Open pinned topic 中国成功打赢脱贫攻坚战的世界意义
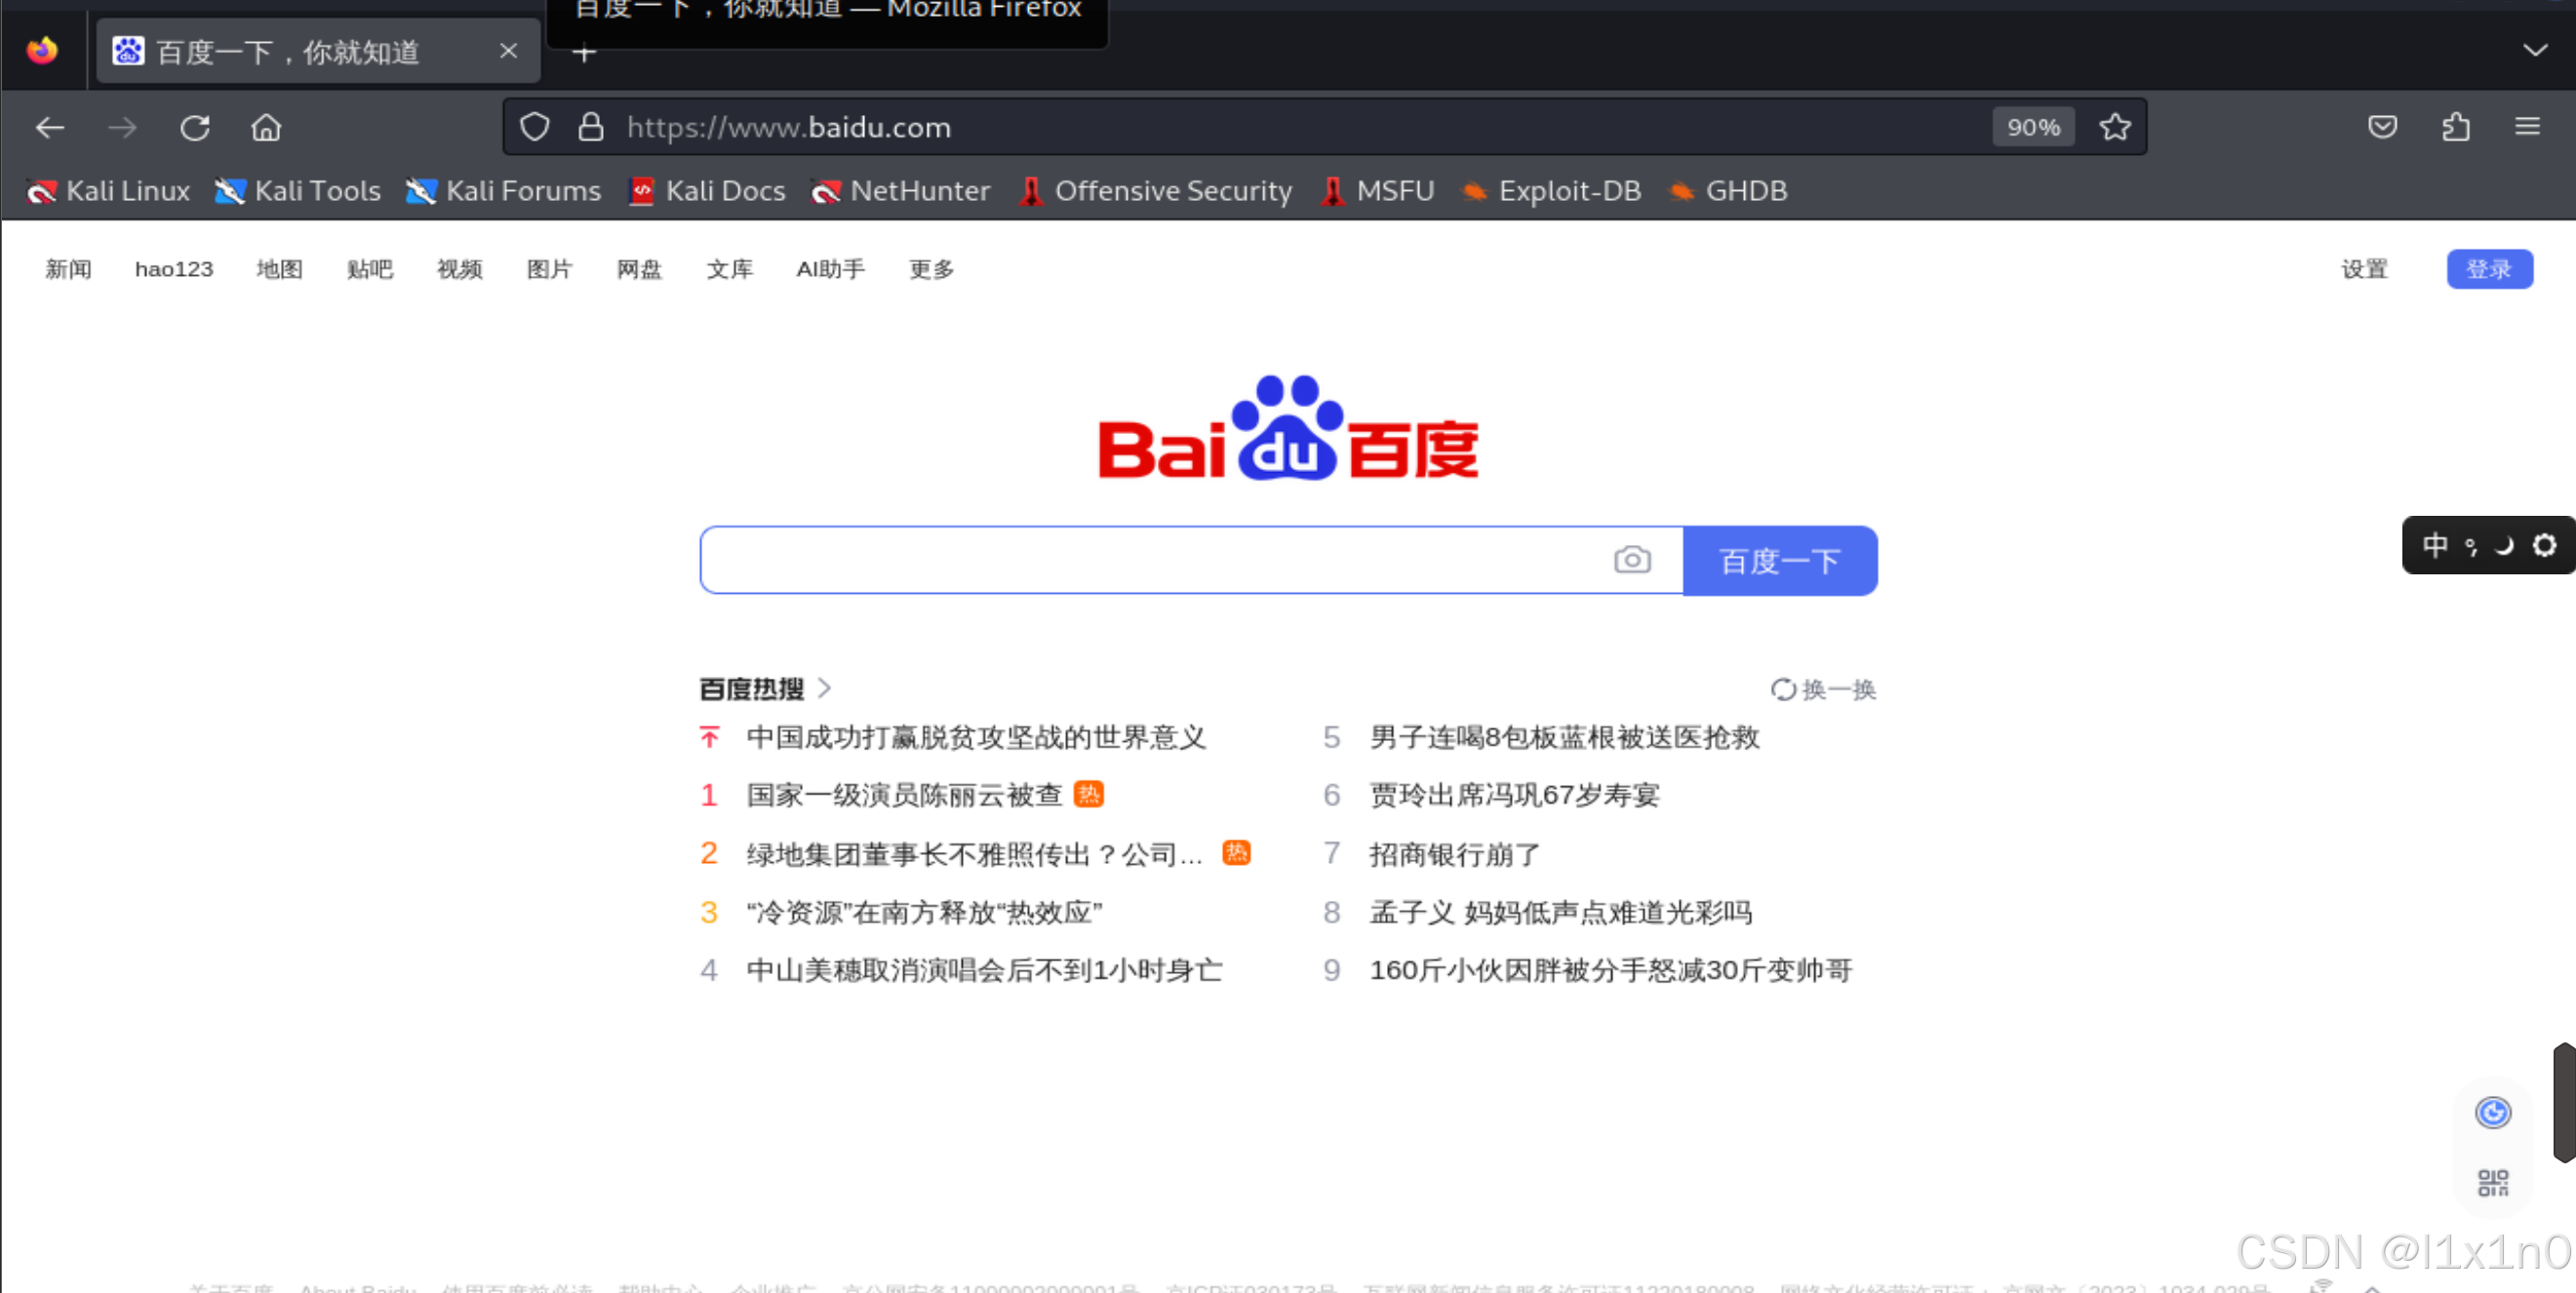The image size is (2576, 1293). (976, 738)
